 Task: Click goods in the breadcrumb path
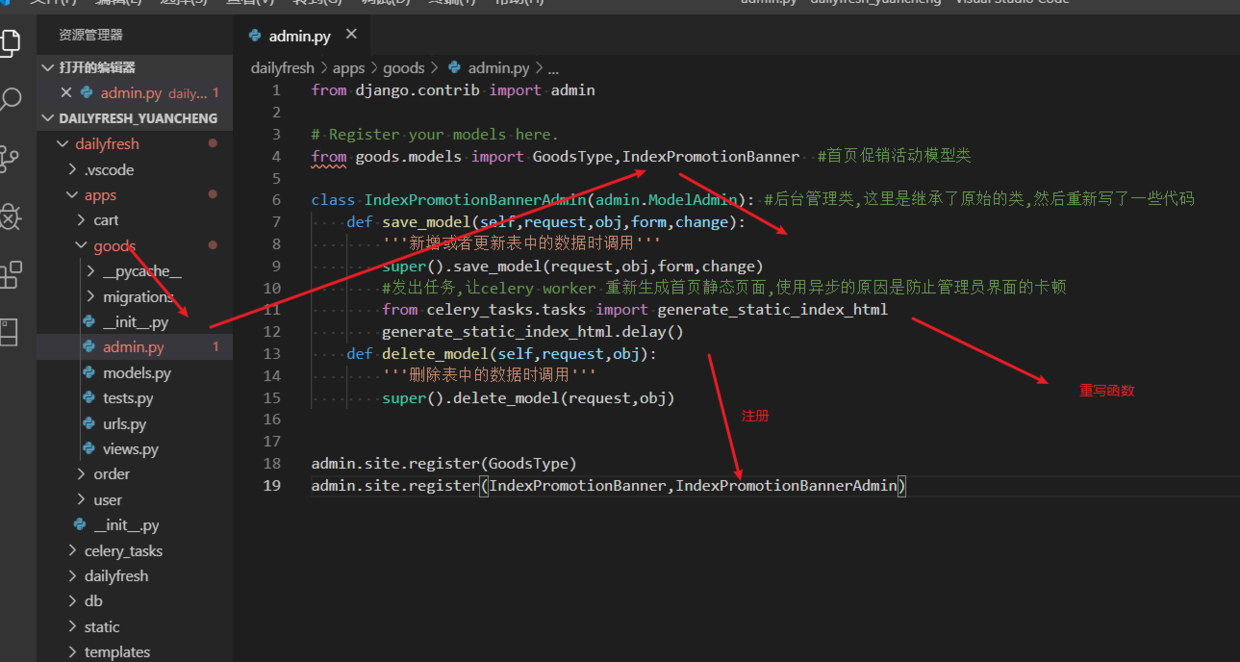coord(404,68)
